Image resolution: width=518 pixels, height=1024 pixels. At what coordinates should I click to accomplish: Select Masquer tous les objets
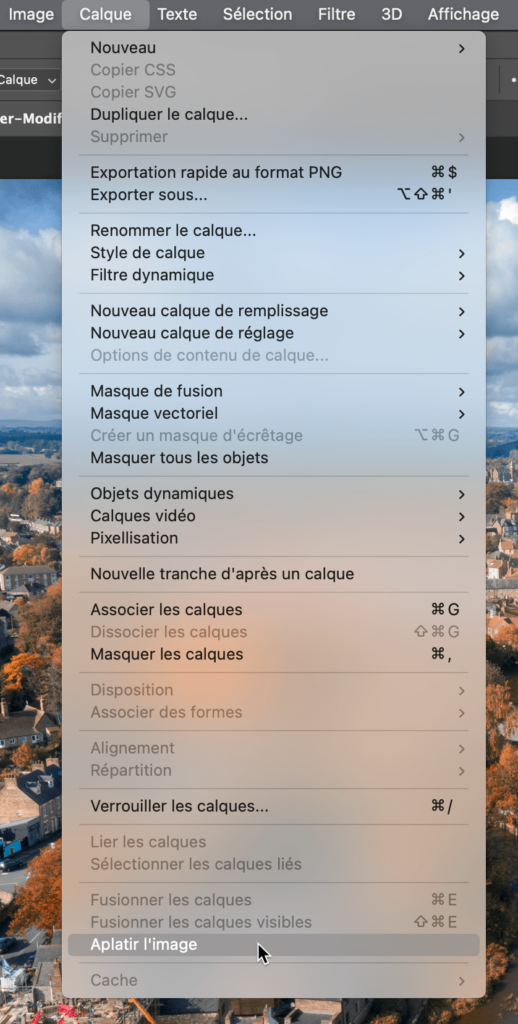pos(274,458)
